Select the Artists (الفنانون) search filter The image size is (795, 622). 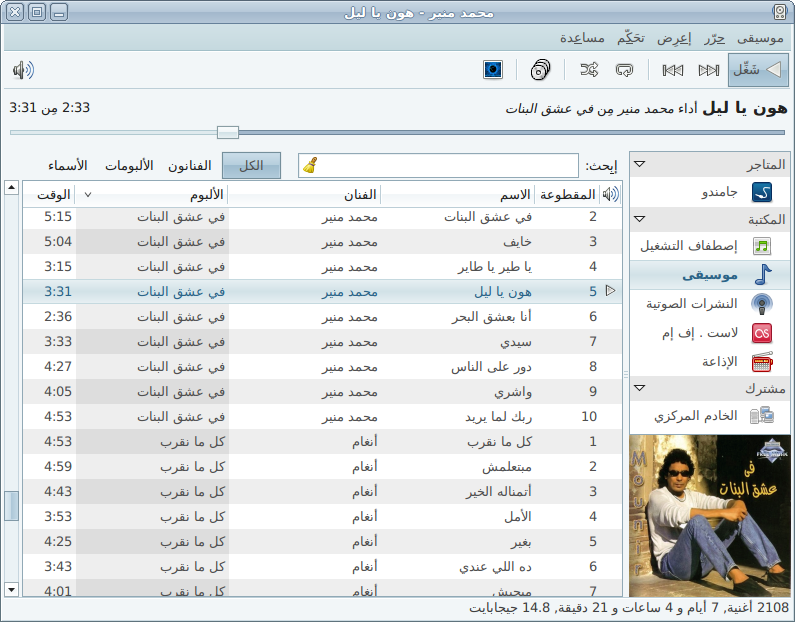pyautogui.click(x=190, y=166)
